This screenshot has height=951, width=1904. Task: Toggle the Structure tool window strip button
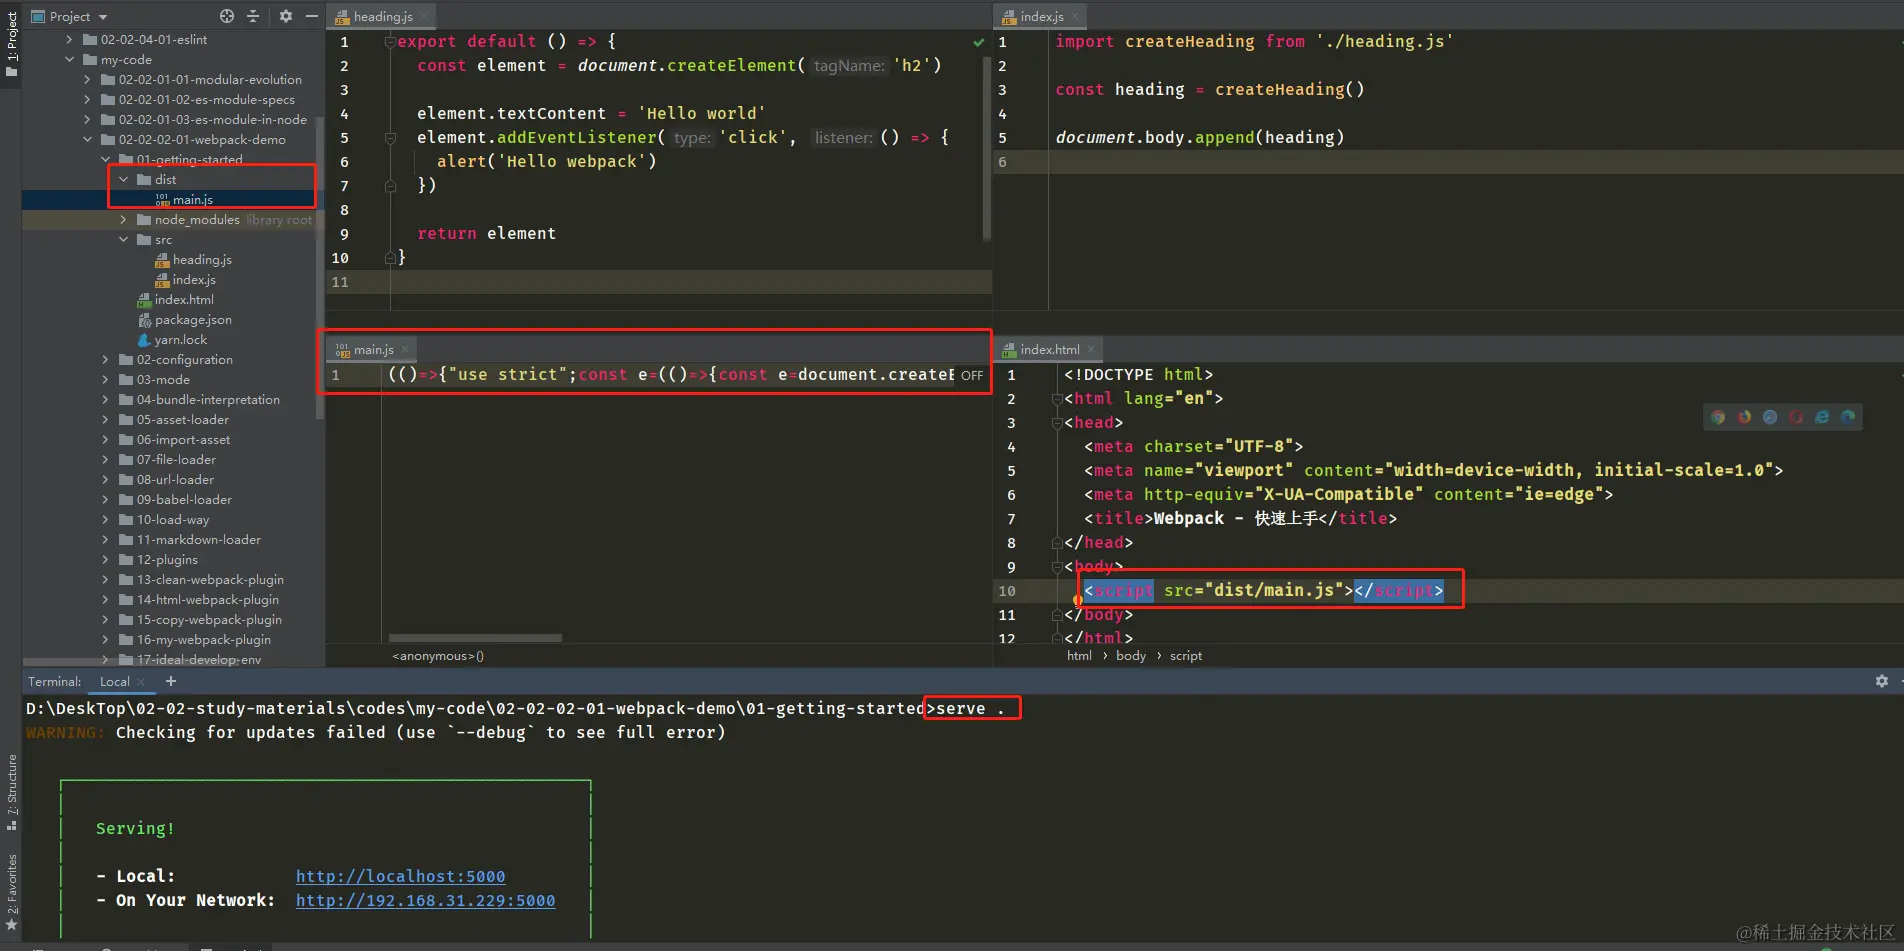coord(11,791)
